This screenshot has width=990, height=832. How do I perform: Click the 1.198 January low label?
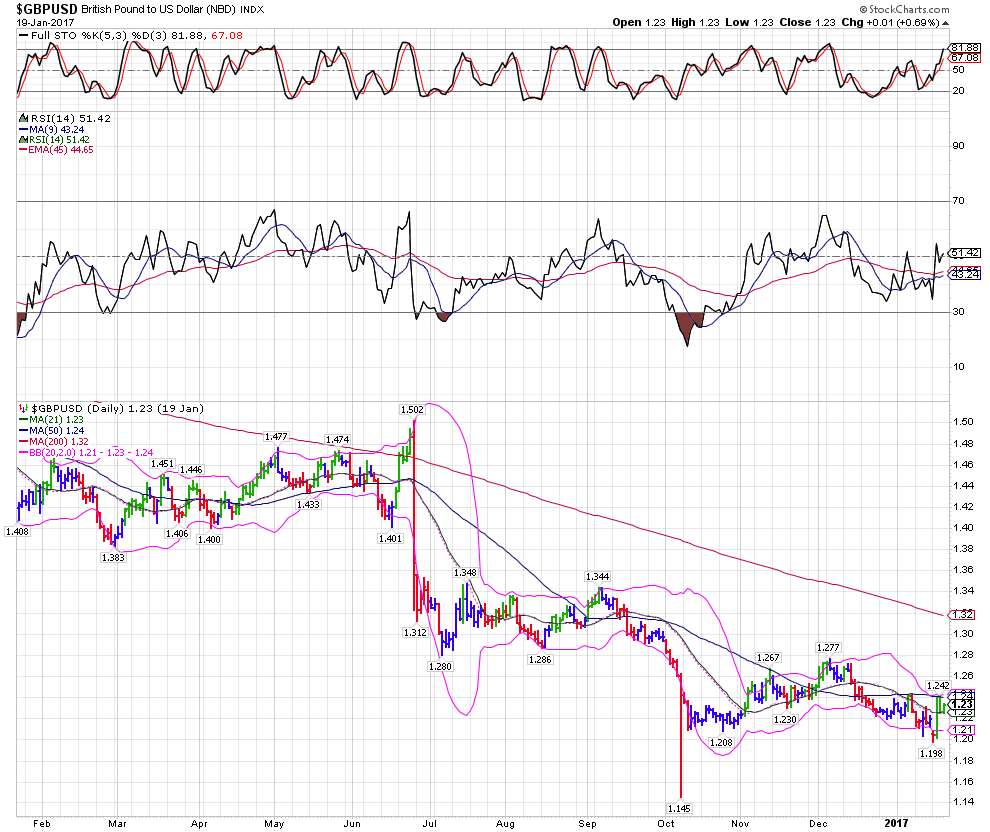(x=930, y=753)
